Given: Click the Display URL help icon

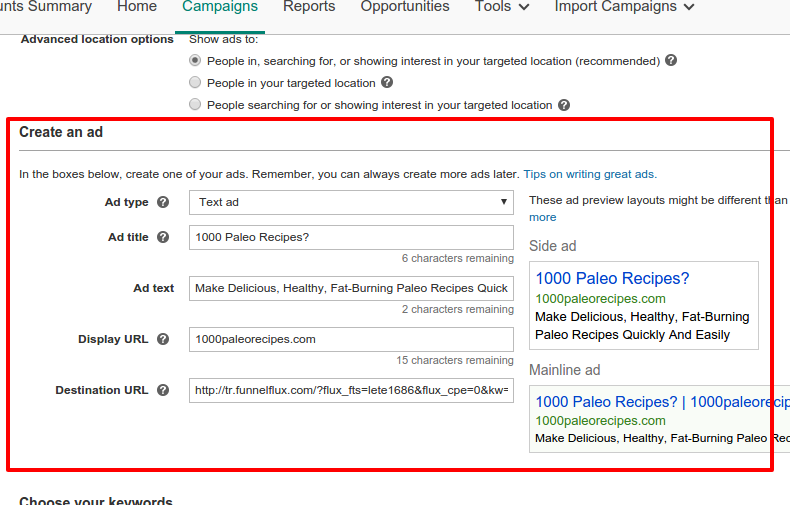Looking at the screenshot, I should point(163,339).
